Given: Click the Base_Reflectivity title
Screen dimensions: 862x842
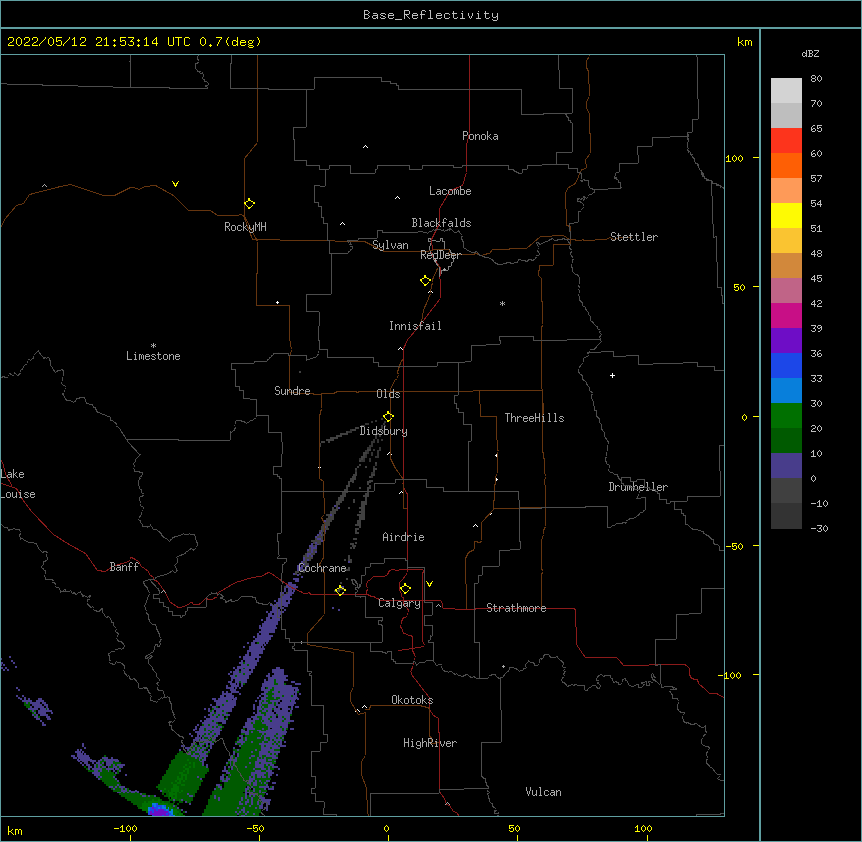Looking at the screenshot, I should pos(431,15).
